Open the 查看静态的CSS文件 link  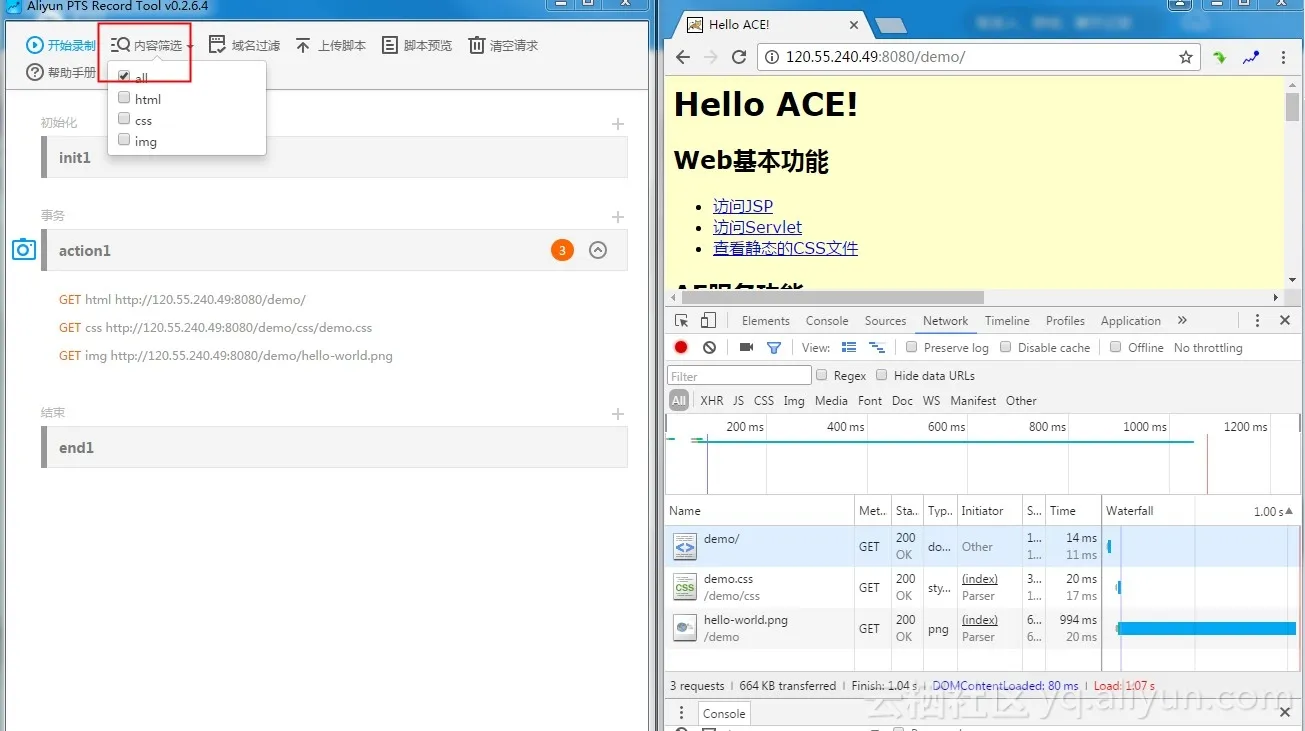[785, 248]
